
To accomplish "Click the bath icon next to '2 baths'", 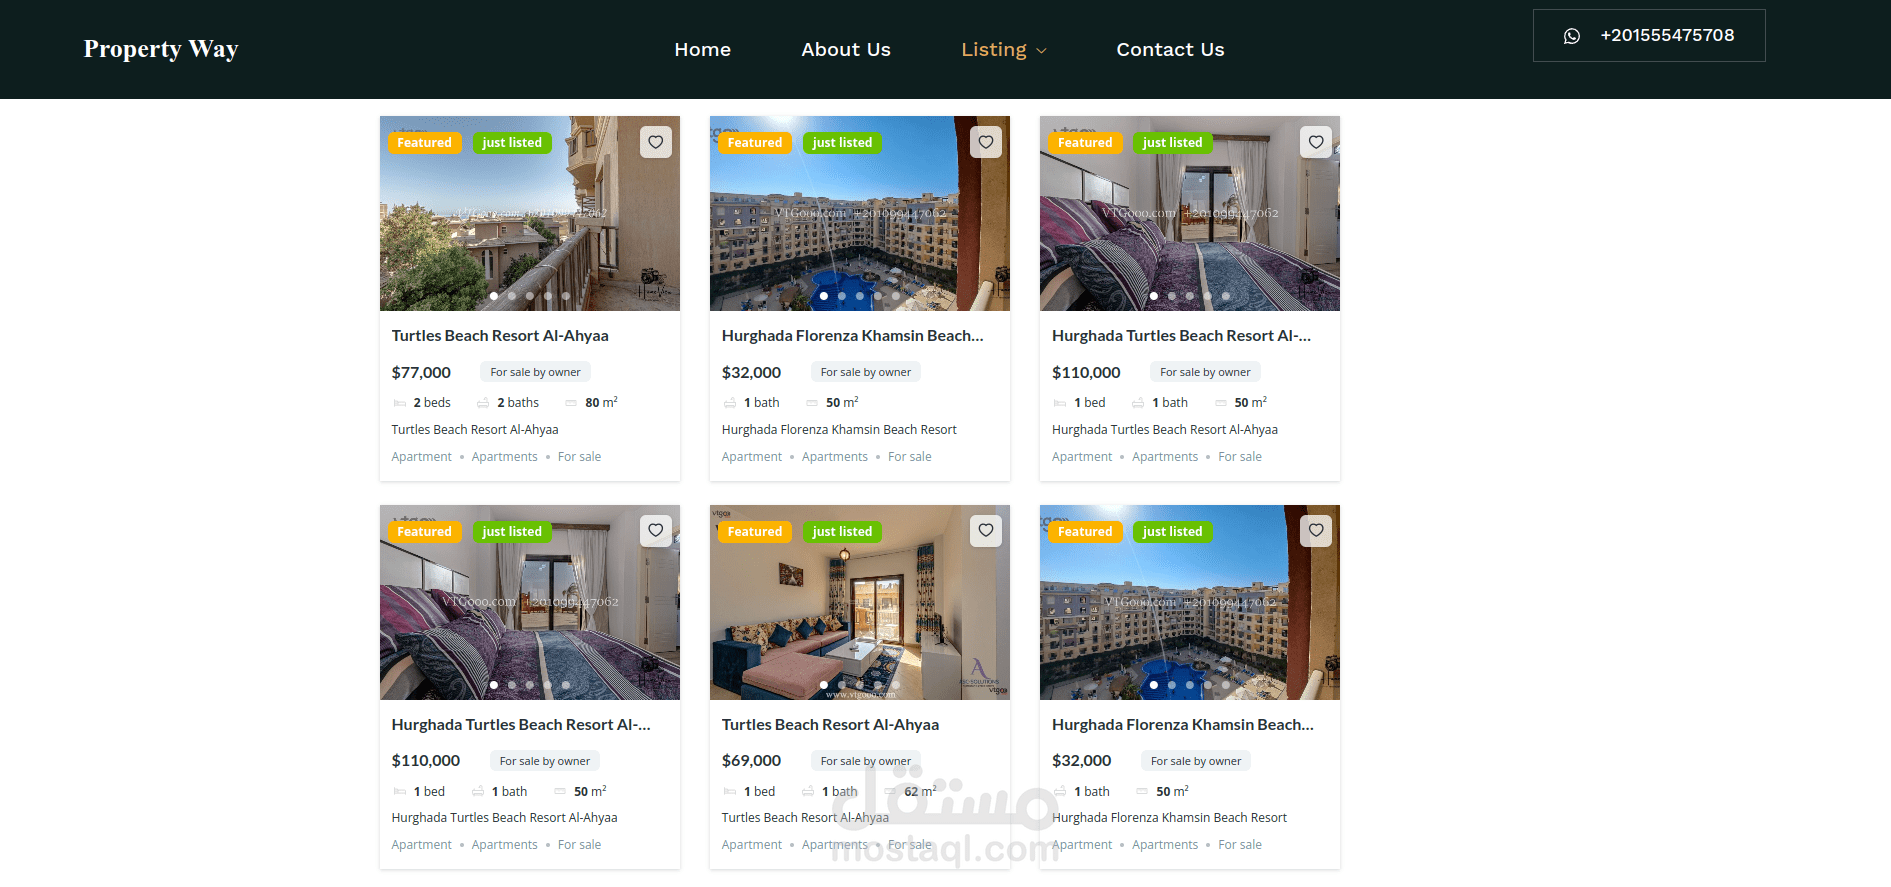I will point(483,403).
